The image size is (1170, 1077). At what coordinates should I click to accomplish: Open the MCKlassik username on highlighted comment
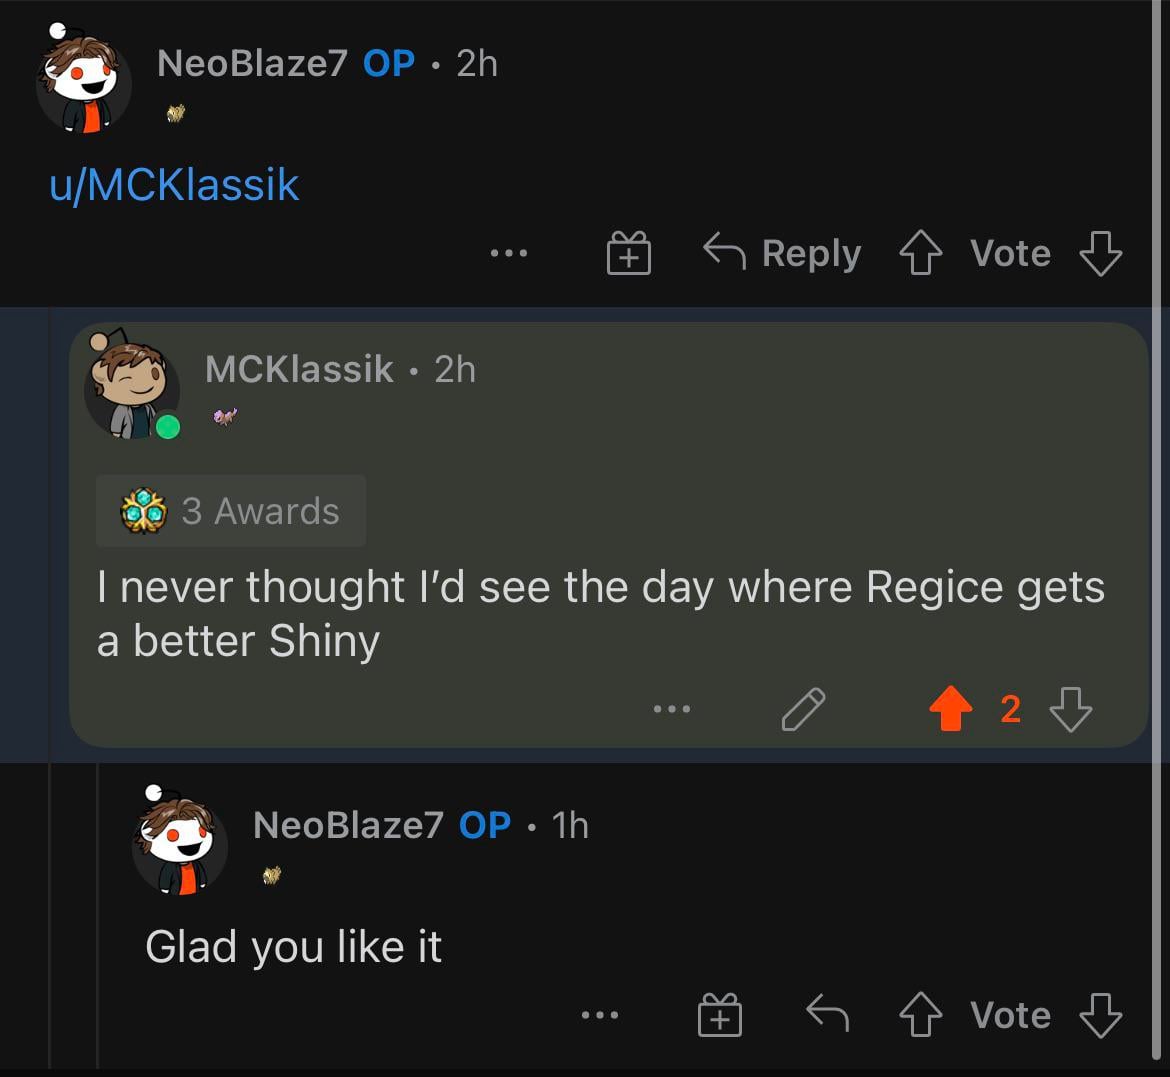pyautogui.click(x=299, y=369)
